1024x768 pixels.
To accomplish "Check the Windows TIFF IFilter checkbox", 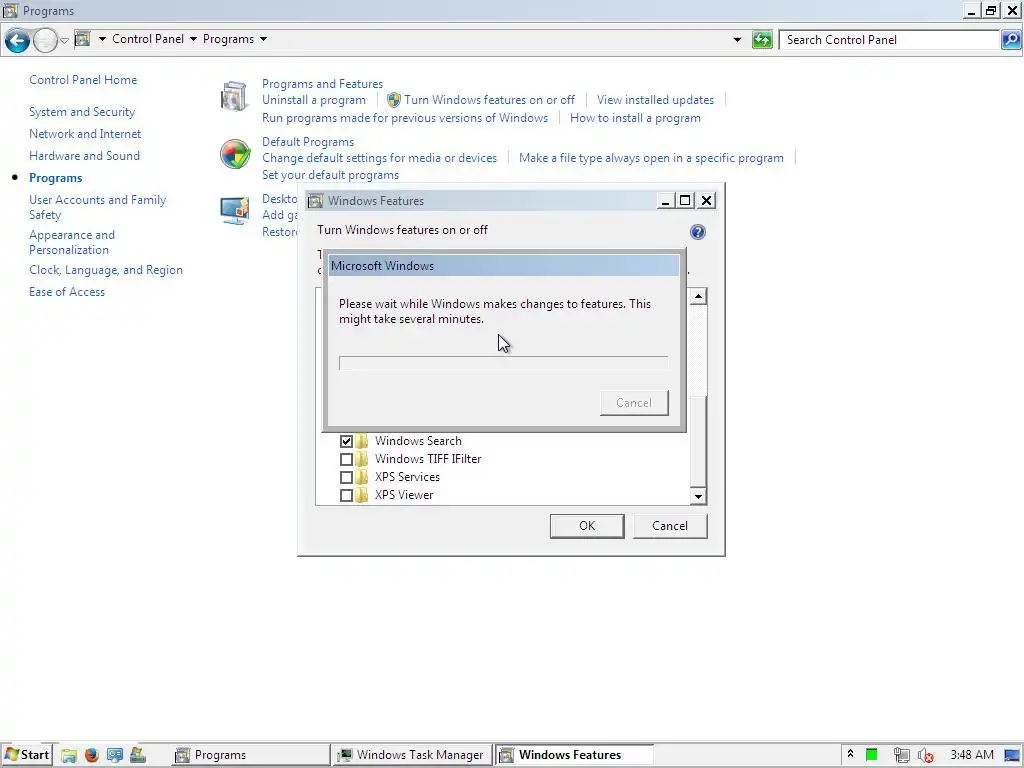I will [346, 460].
